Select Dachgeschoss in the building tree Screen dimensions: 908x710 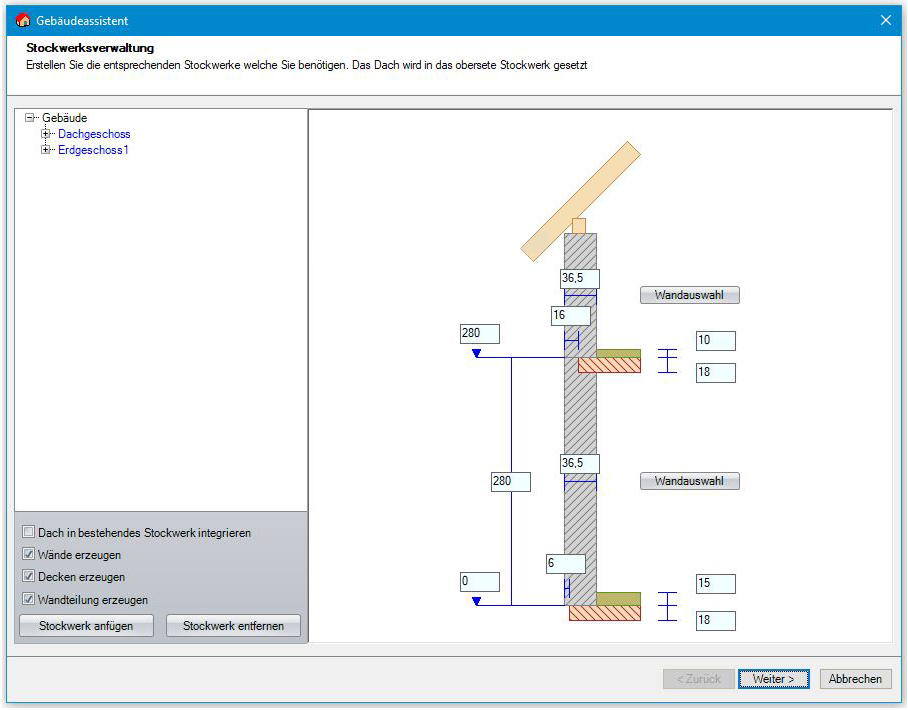(x=94, y=134)
